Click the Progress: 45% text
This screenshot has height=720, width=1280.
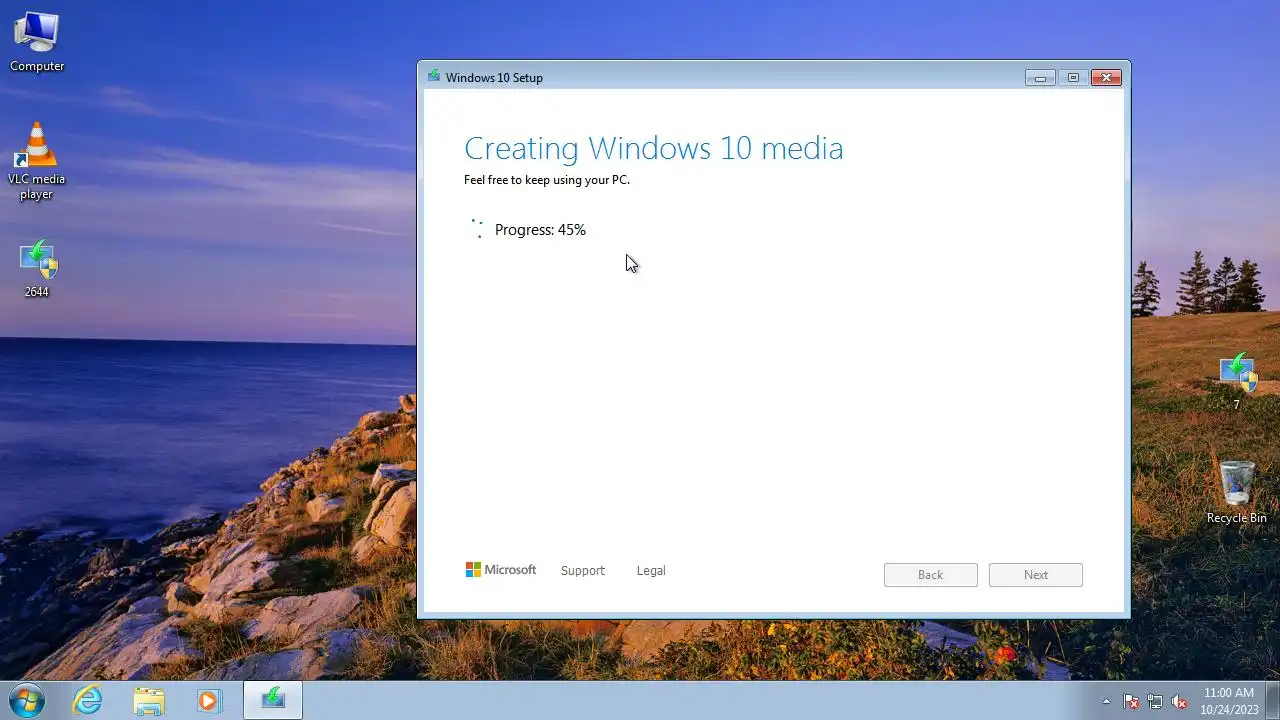click(x=540, y=230)
